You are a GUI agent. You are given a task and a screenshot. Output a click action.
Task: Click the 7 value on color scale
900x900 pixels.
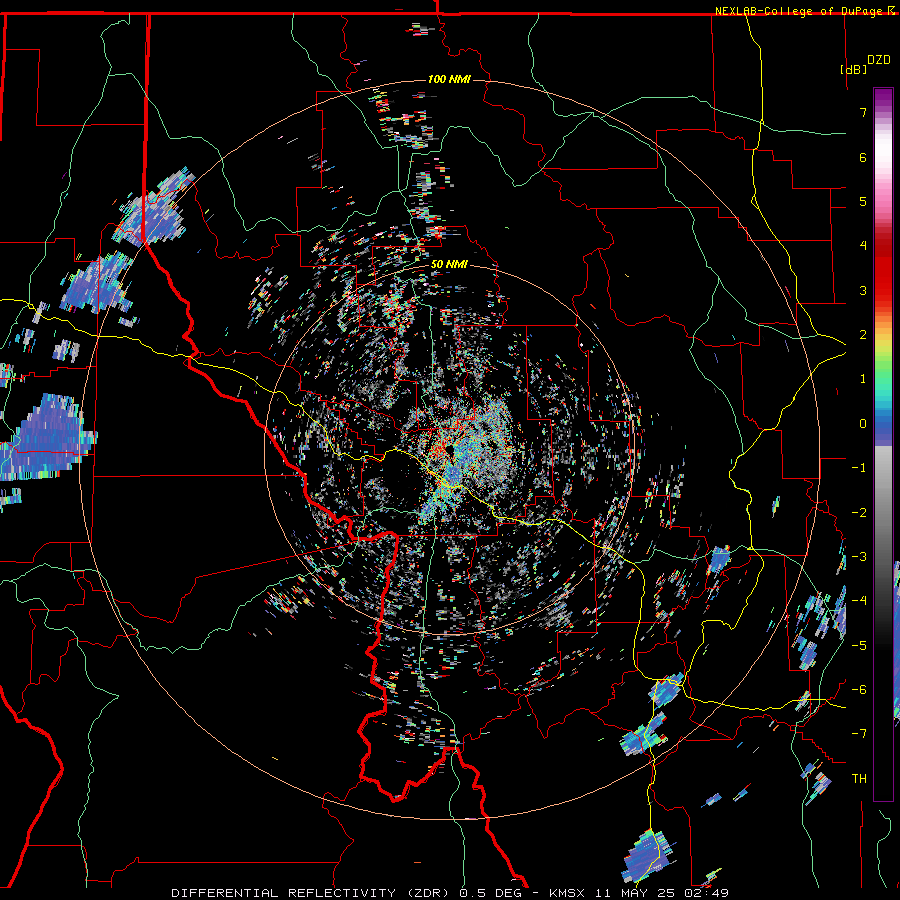pyautogui.click(x=863, y=112)
